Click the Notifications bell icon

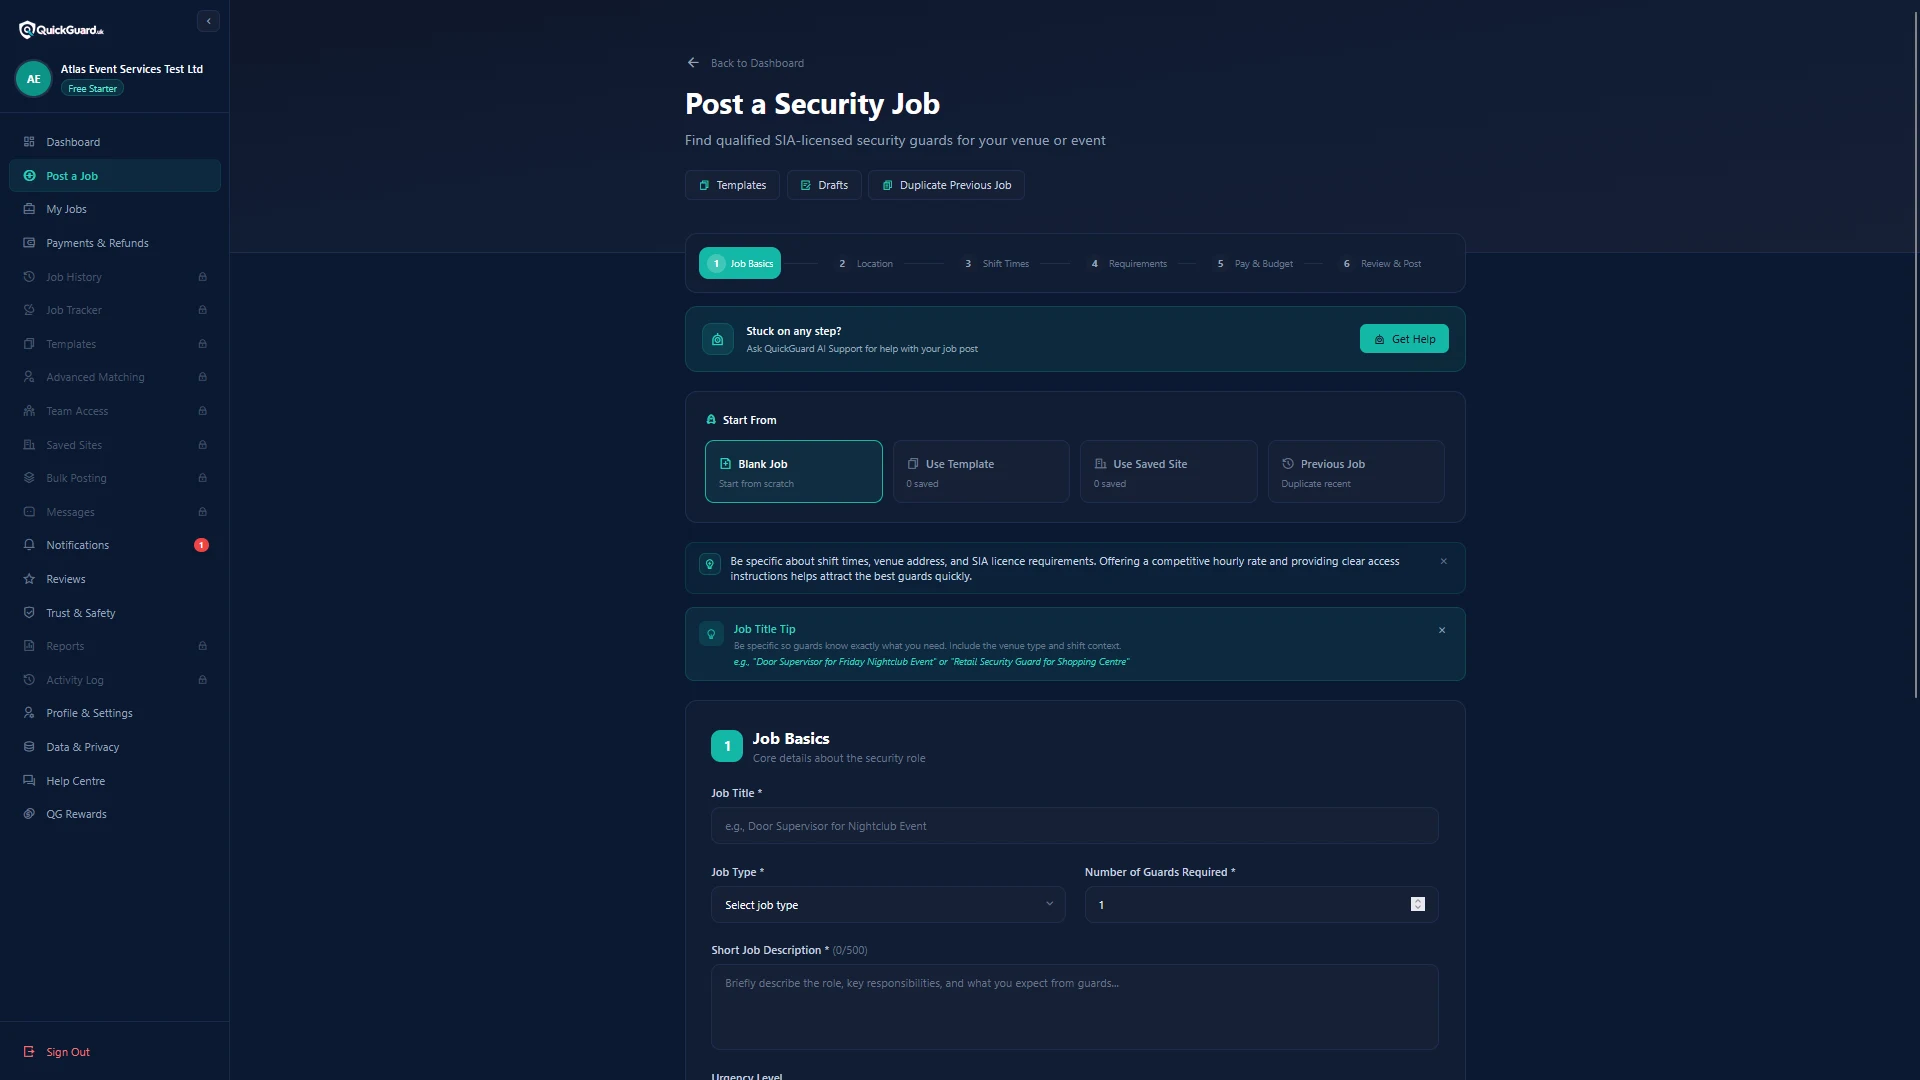29,545
